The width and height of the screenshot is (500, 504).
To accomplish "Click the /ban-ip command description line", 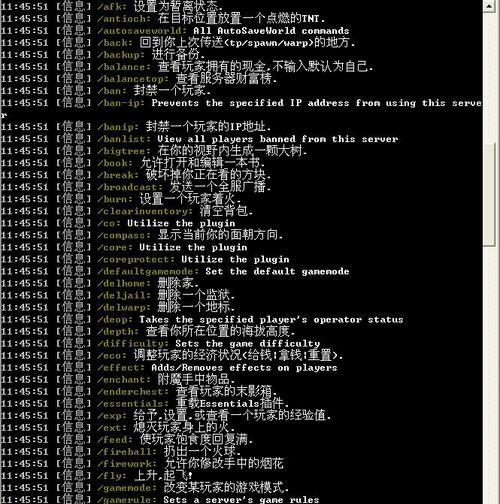I will 241,109.
